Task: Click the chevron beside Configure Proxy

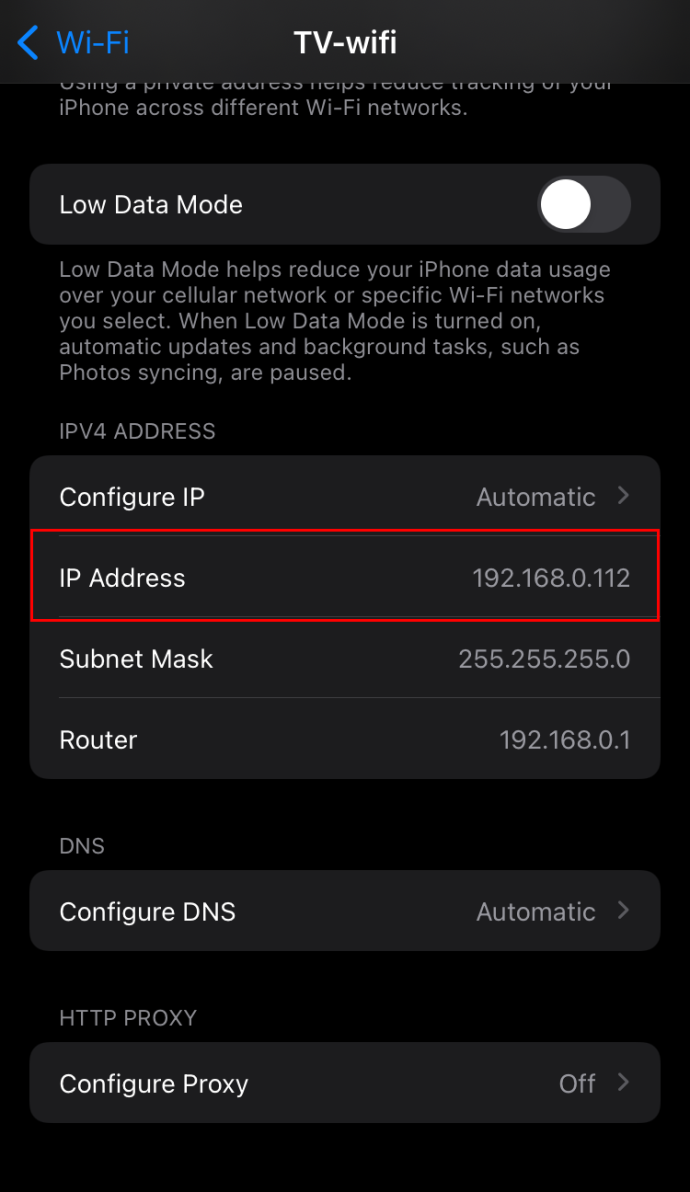Action: pyautogui.click(x=623, y=1083)
